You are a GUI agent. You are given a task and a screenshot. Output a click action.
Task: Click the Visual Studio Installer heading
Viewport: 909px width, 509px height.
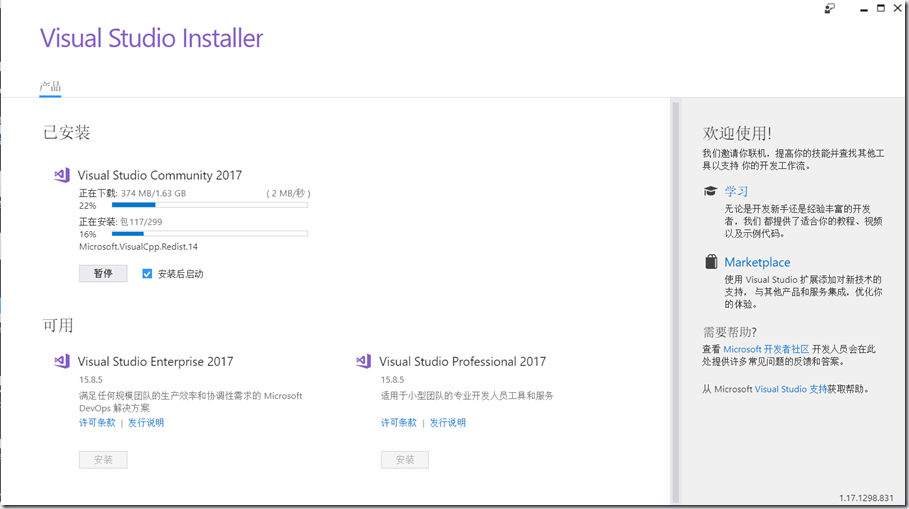coord(151,38)
